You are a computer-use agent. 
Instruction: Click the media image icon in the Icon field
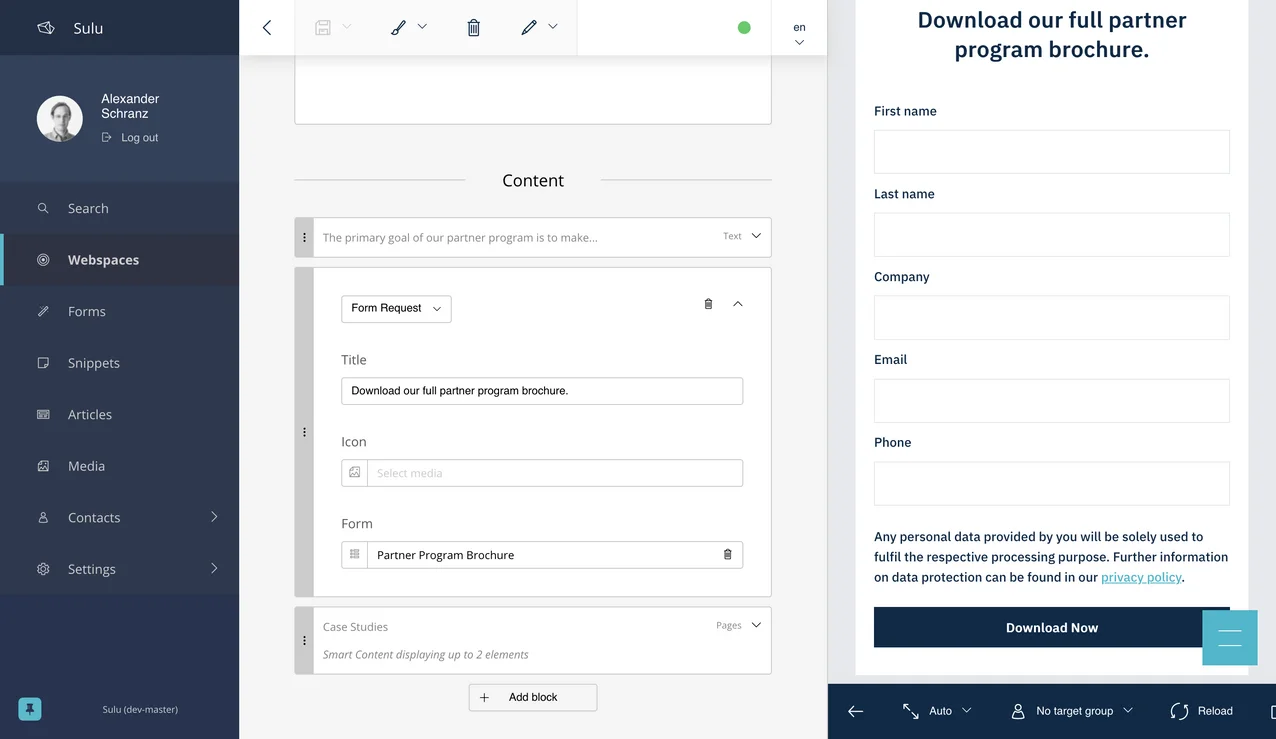coord(355,473)
